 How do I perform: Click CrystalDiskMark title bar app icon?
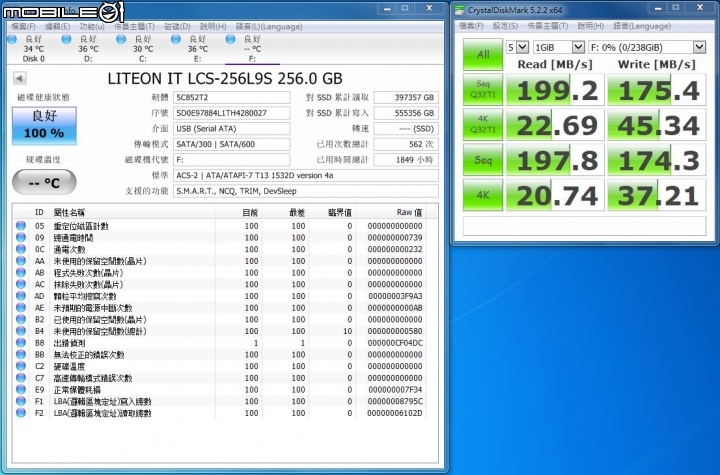(459, 10)
